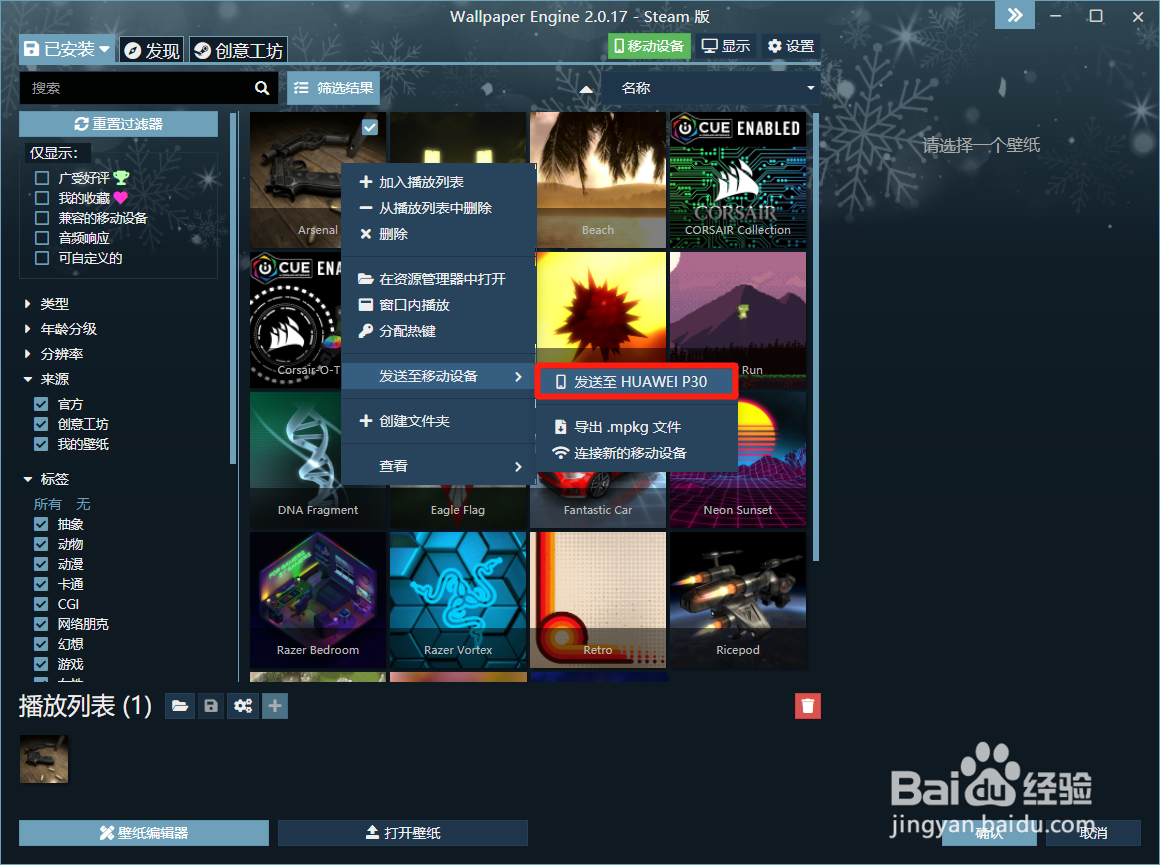1160x865 pixels.
Task: Collapse the 标签 filter section
Action: click(x=47, y=479)
